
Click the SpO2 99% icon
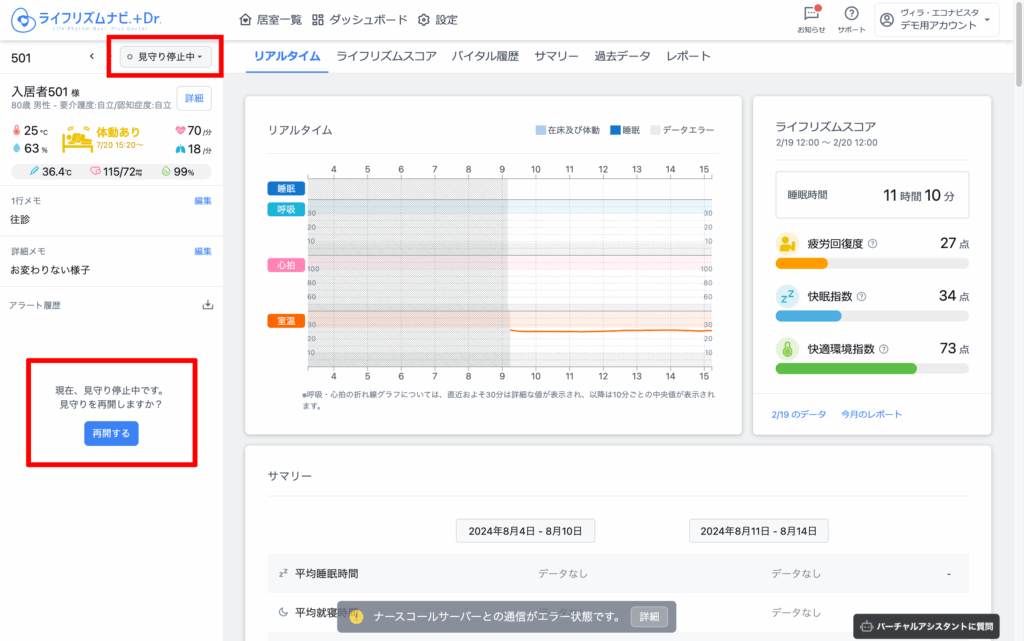(166, 171)
